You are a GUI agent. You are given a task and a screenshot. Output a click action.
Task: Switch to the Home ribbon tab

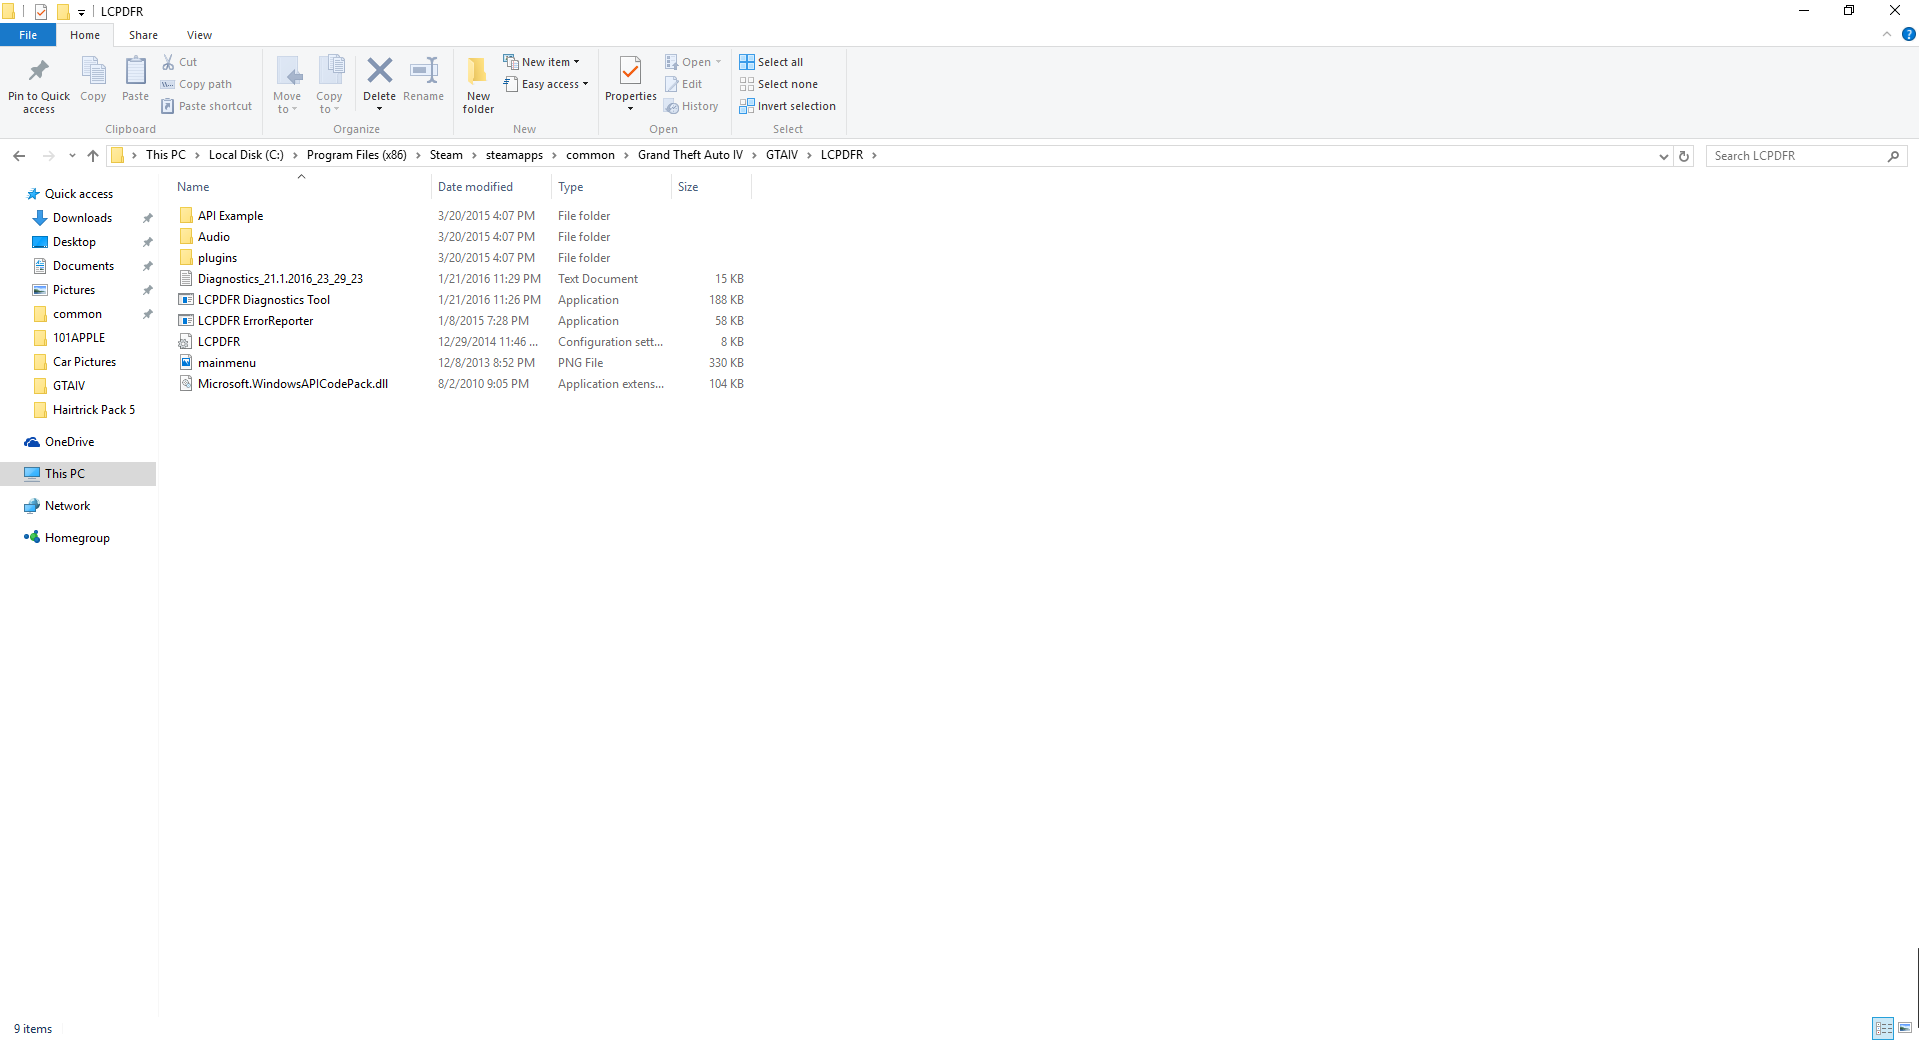(85, 35)
